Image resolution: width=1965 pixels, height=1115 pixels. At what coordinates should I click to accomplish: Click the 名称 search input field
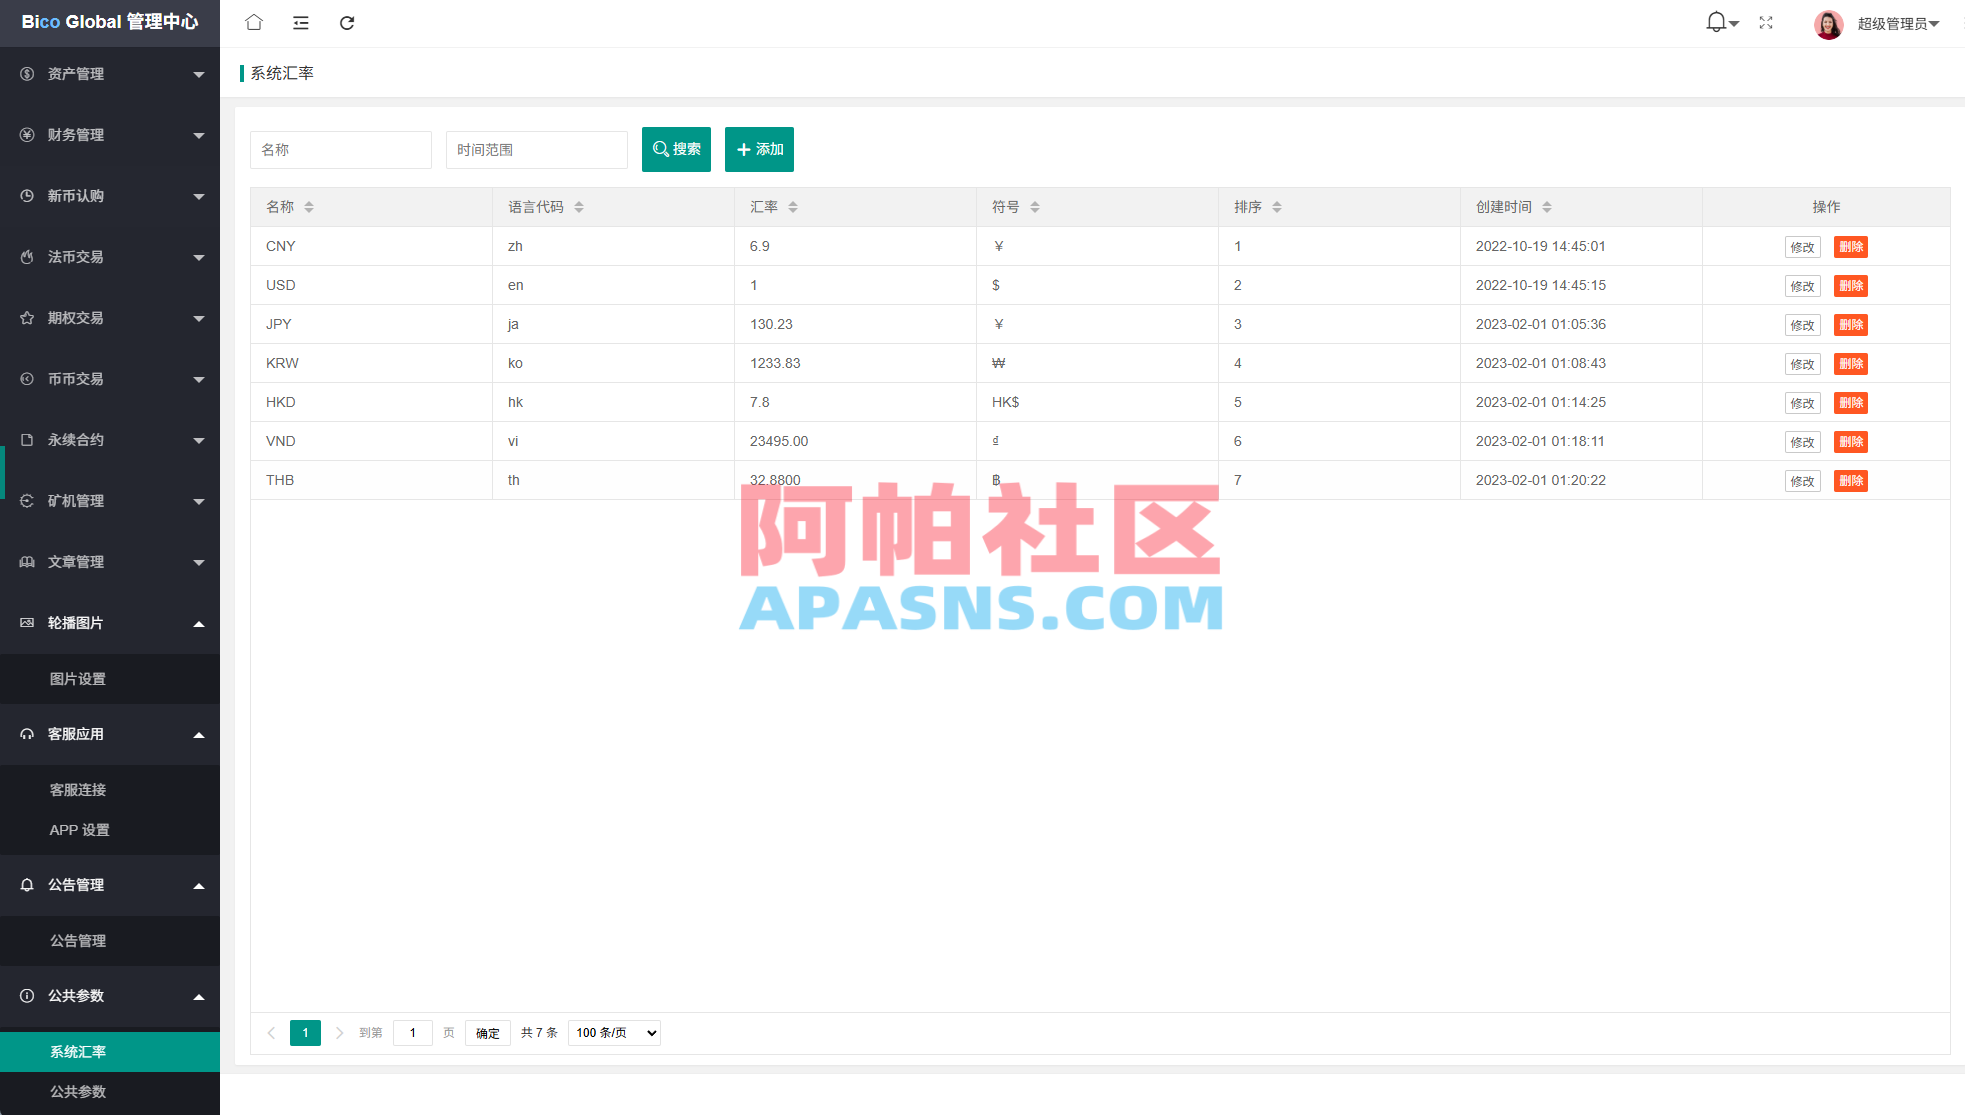point(340,149)
